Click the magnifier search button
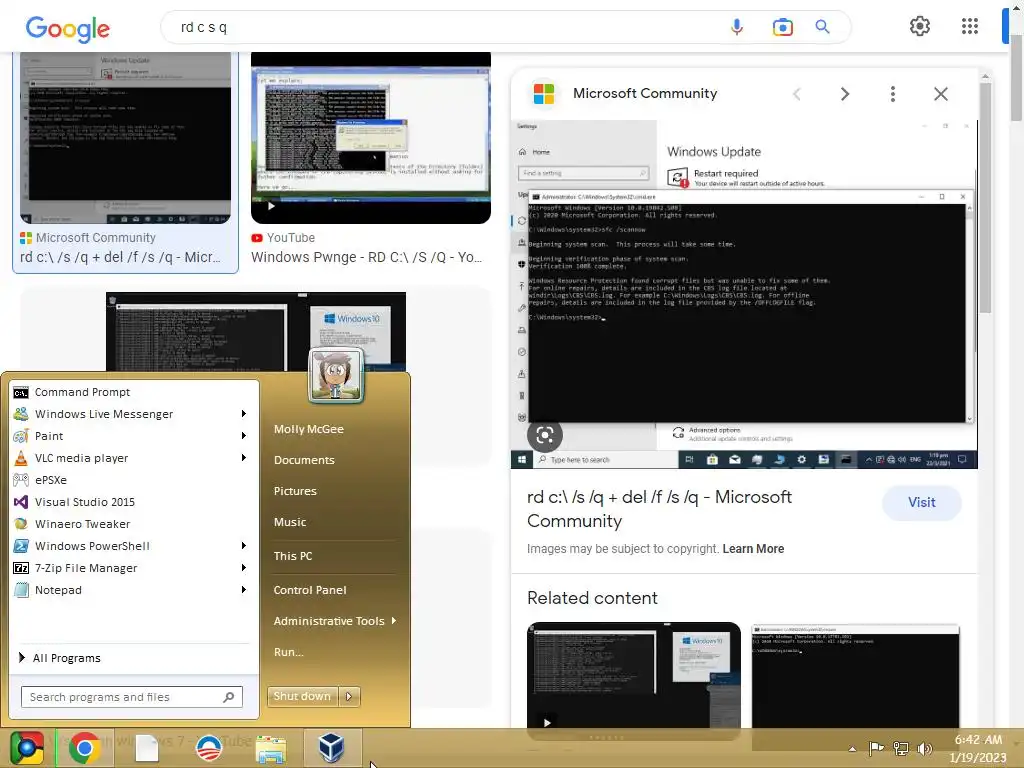The height and width of the screenshot is (768, 1024). pos(822,27)
